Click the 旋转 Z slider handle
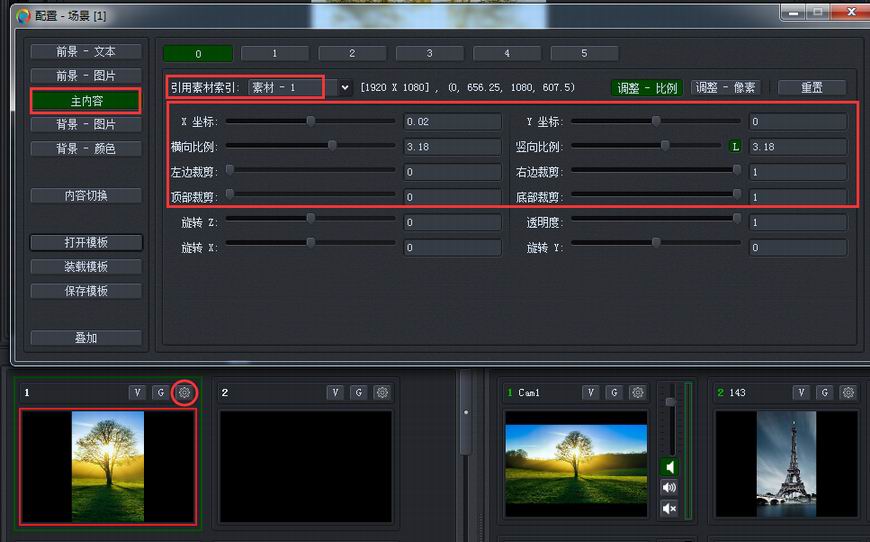Image resolution: width=870 pixels, height=542 pixels. (311, 219)
